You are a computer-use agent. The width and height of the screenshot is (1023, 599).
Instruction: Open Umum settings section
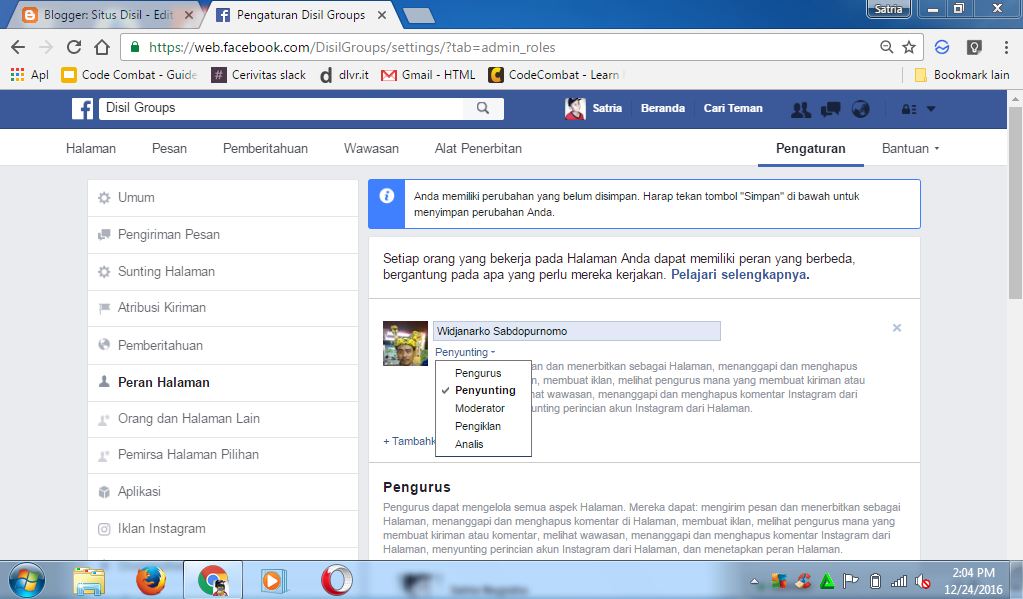click(223, 198)
